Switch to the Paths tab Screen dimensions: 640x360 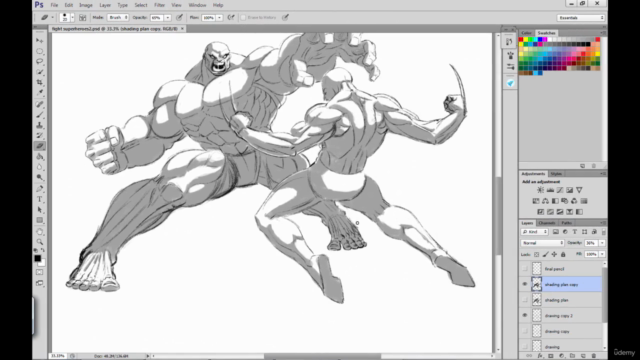567,223
